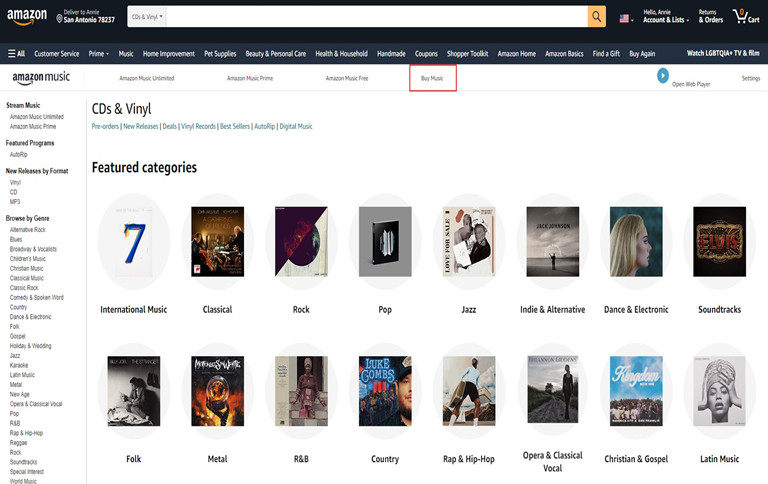Open the International Music album thumbnail

pos(134,242)
